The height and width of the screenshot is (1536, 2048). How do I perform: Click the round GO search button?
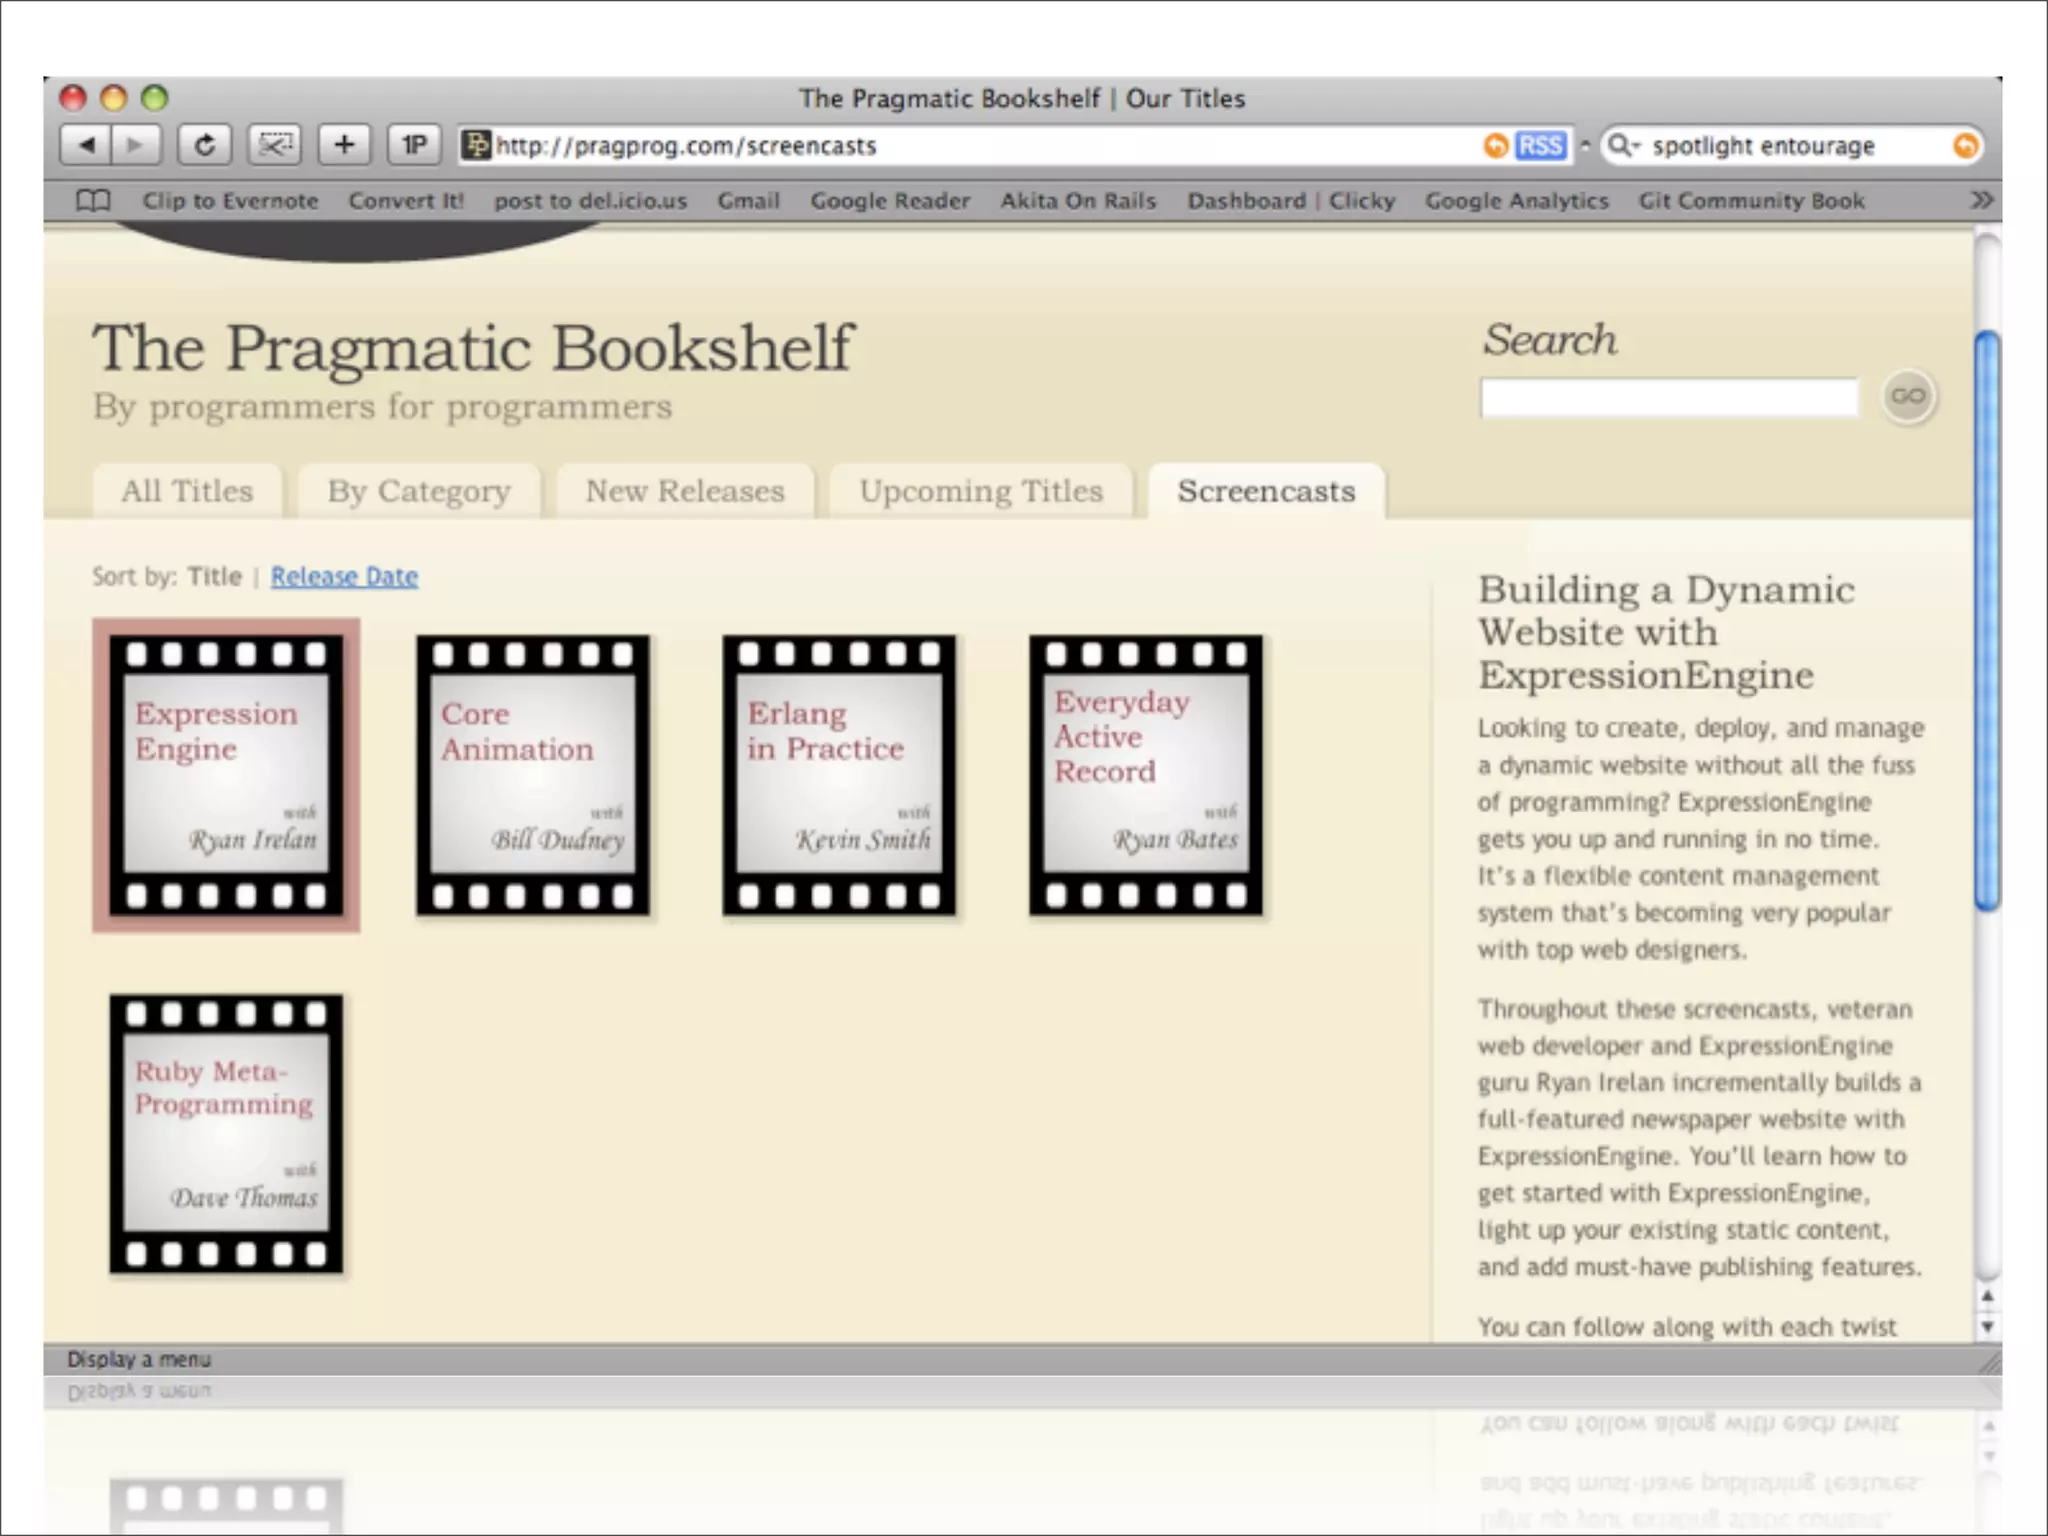coord(1907,396)
